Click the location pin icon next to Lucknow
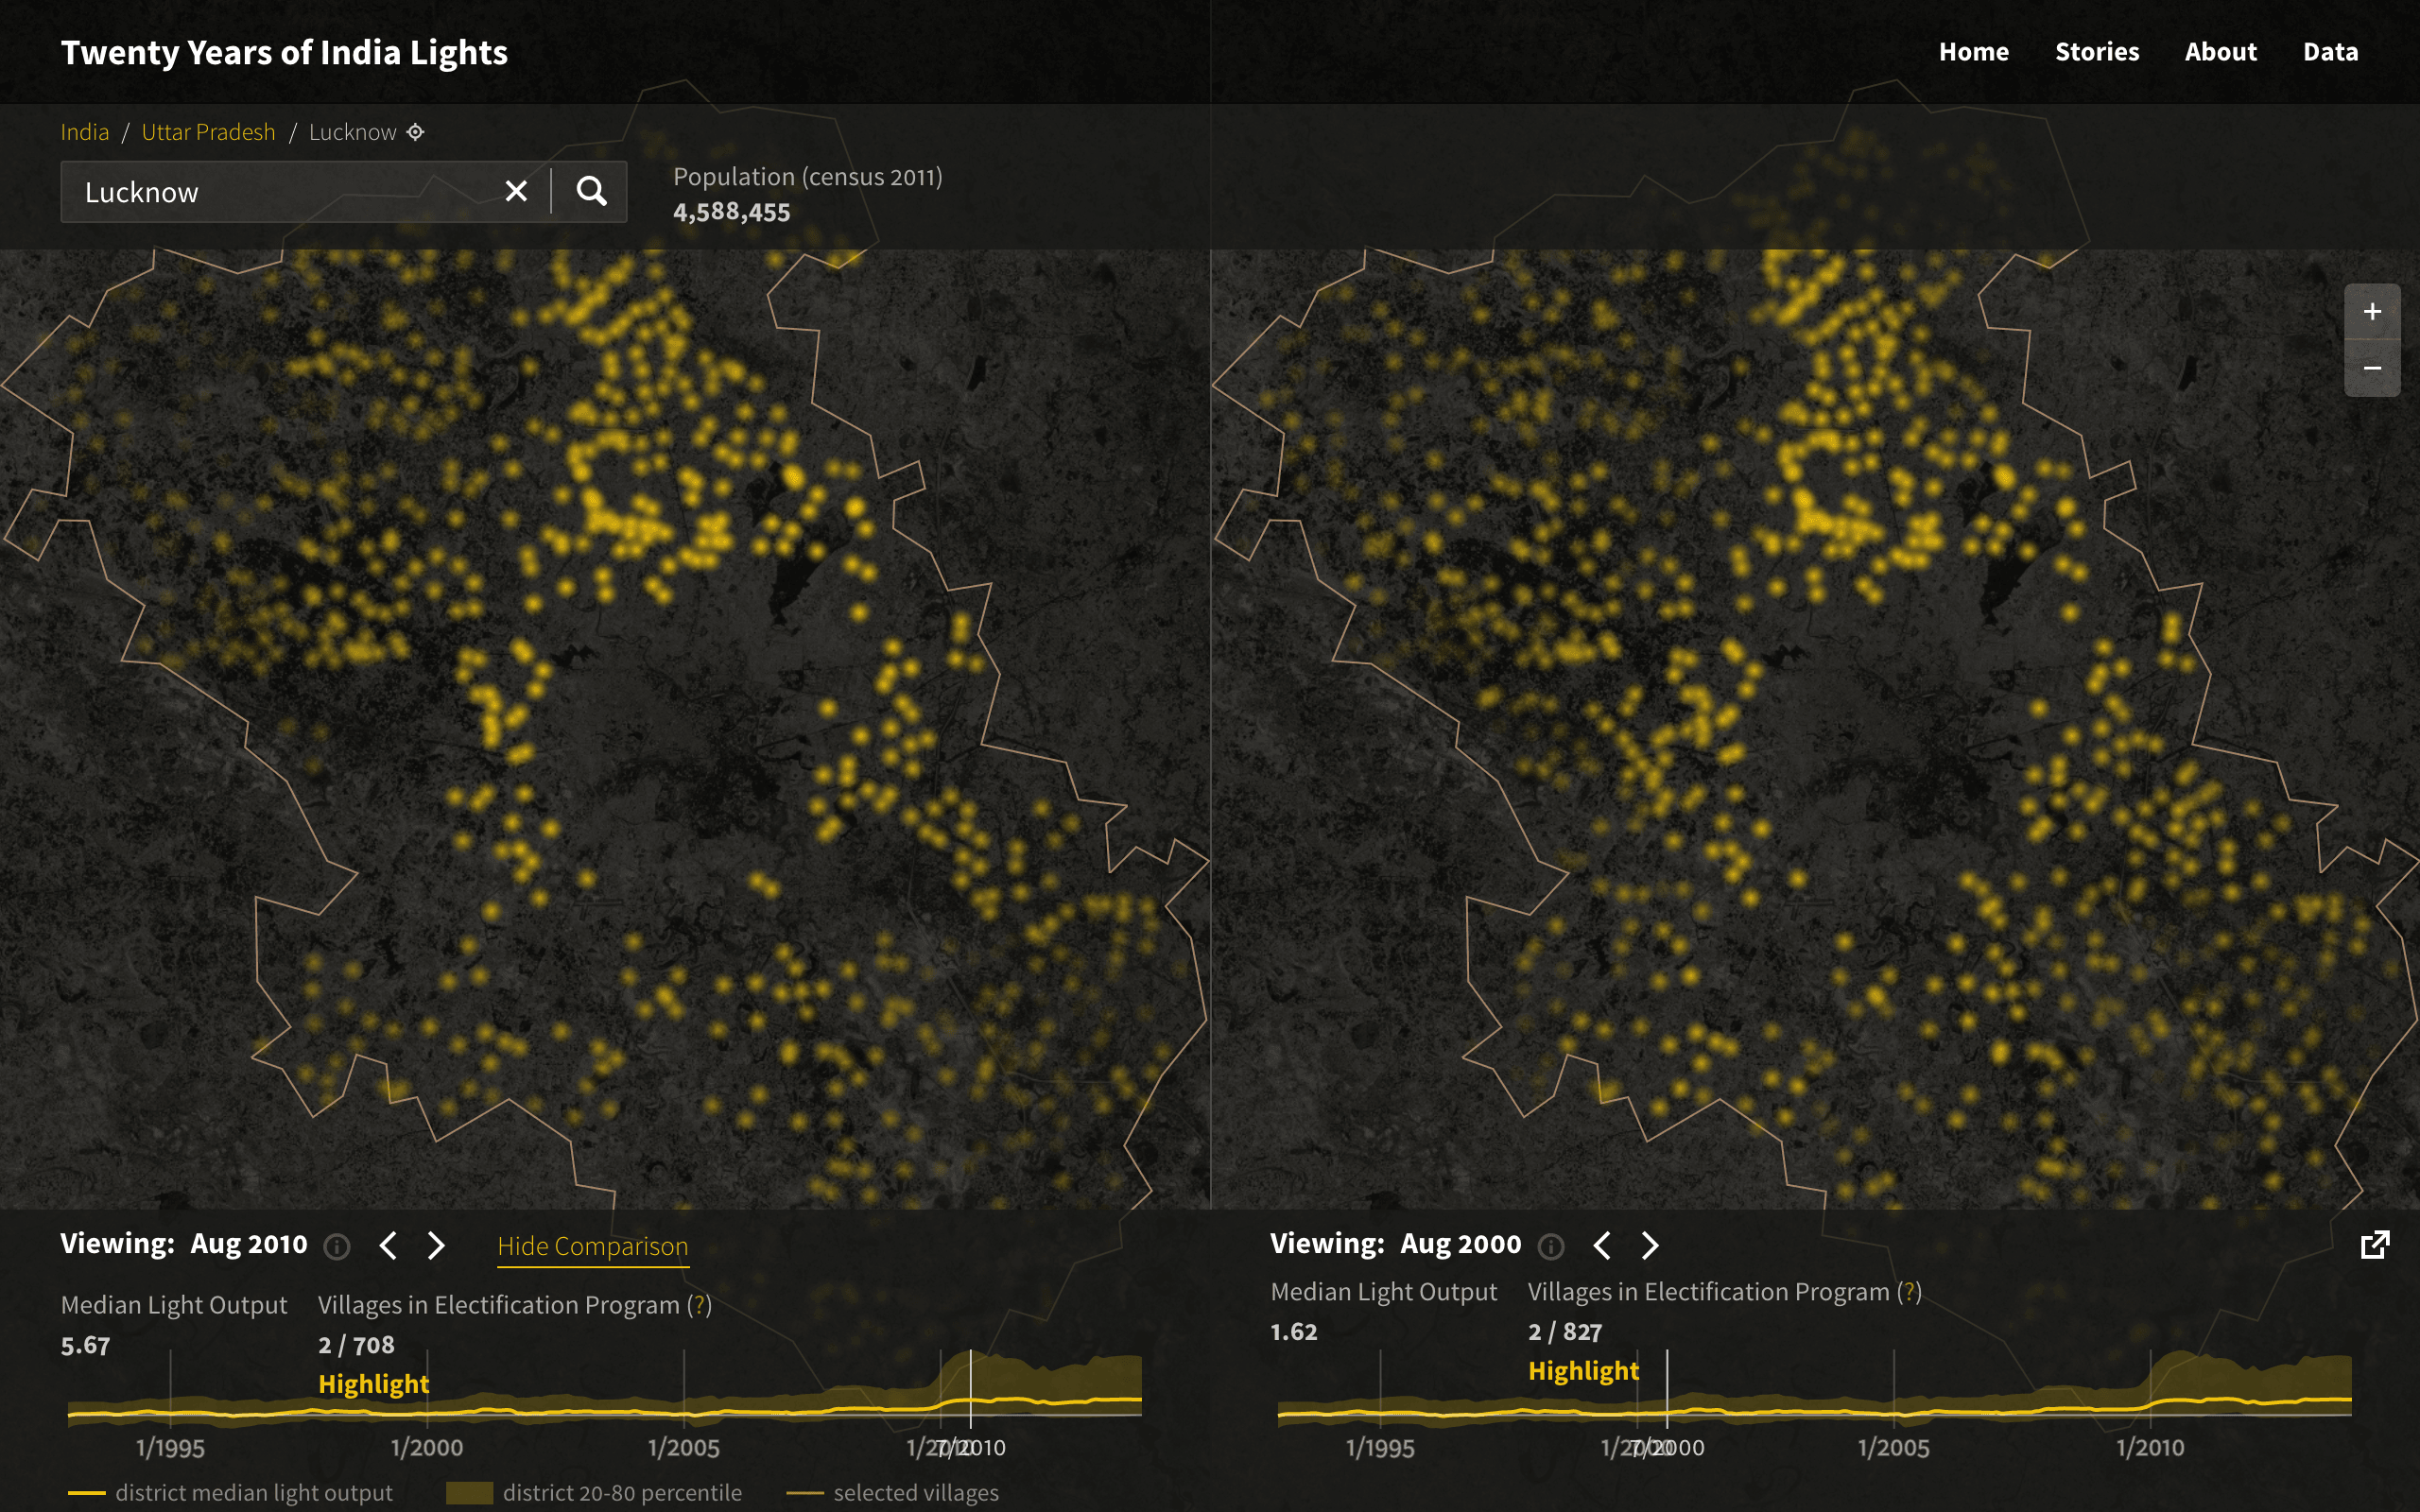Viewport: 2420px width, 1512px height. 416,132
